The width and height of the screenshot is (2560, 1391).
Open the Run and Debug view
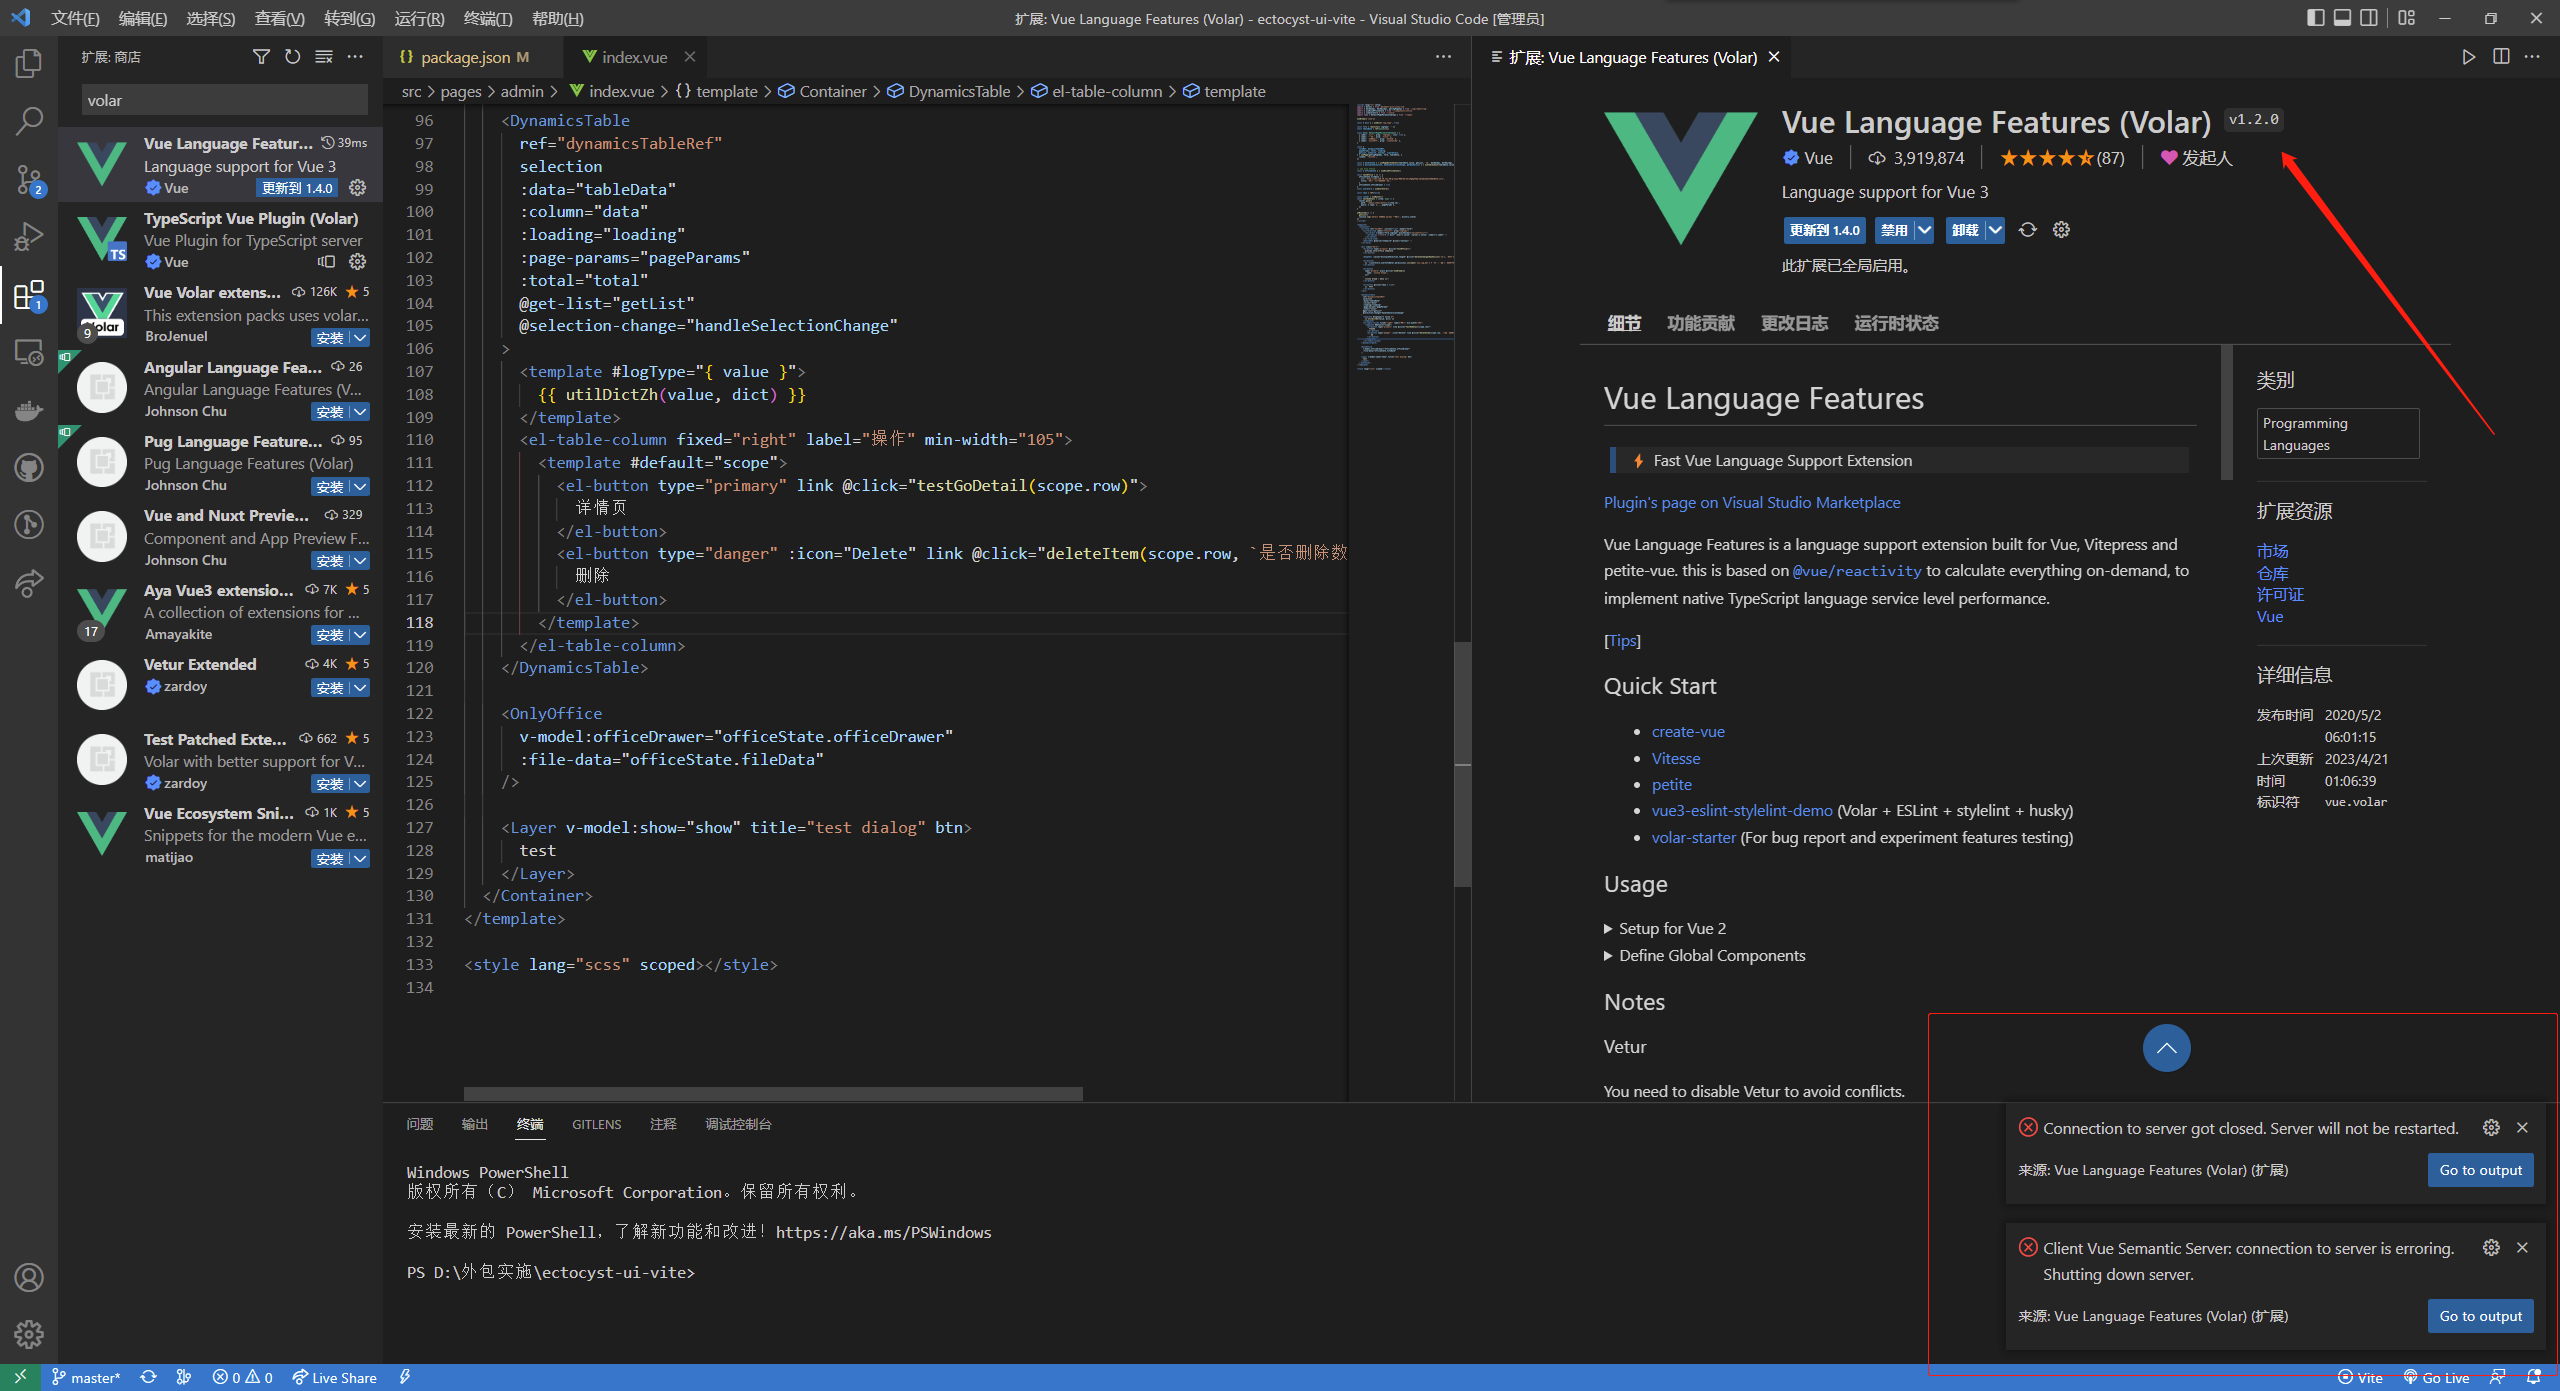click(29, 236)
